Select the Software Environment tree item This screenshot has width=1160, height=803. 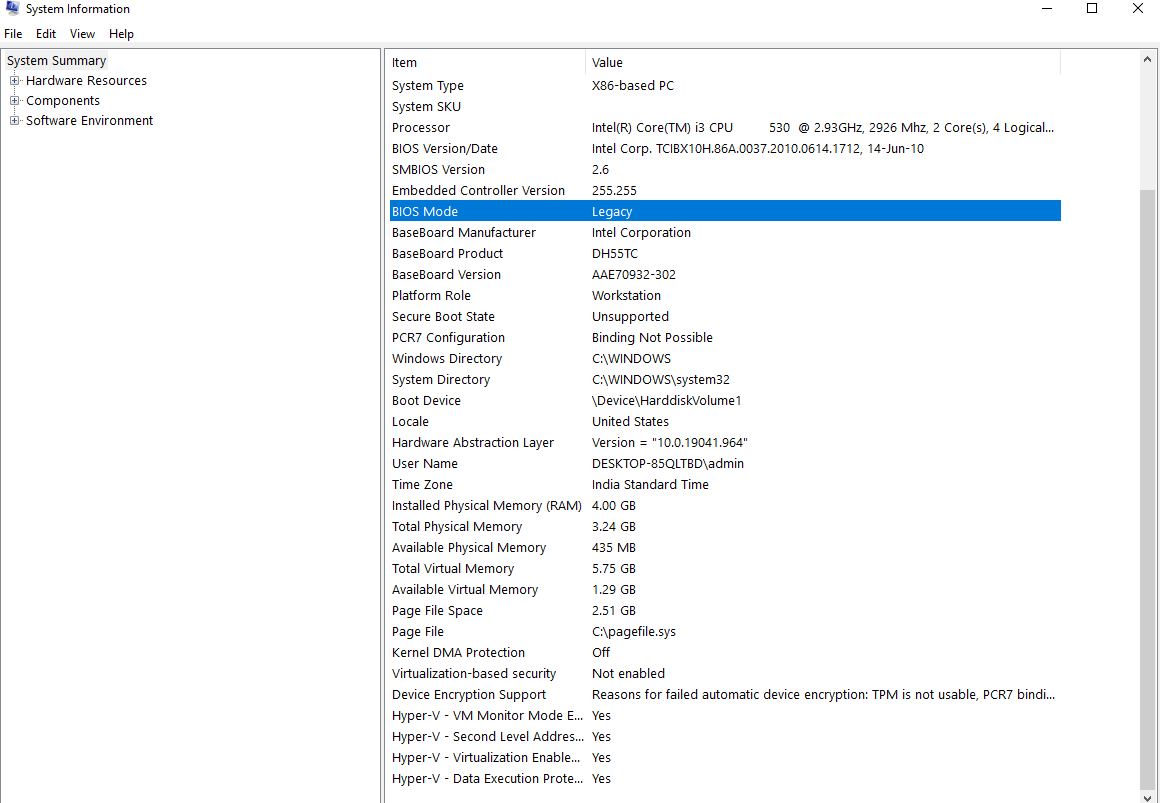88,120
